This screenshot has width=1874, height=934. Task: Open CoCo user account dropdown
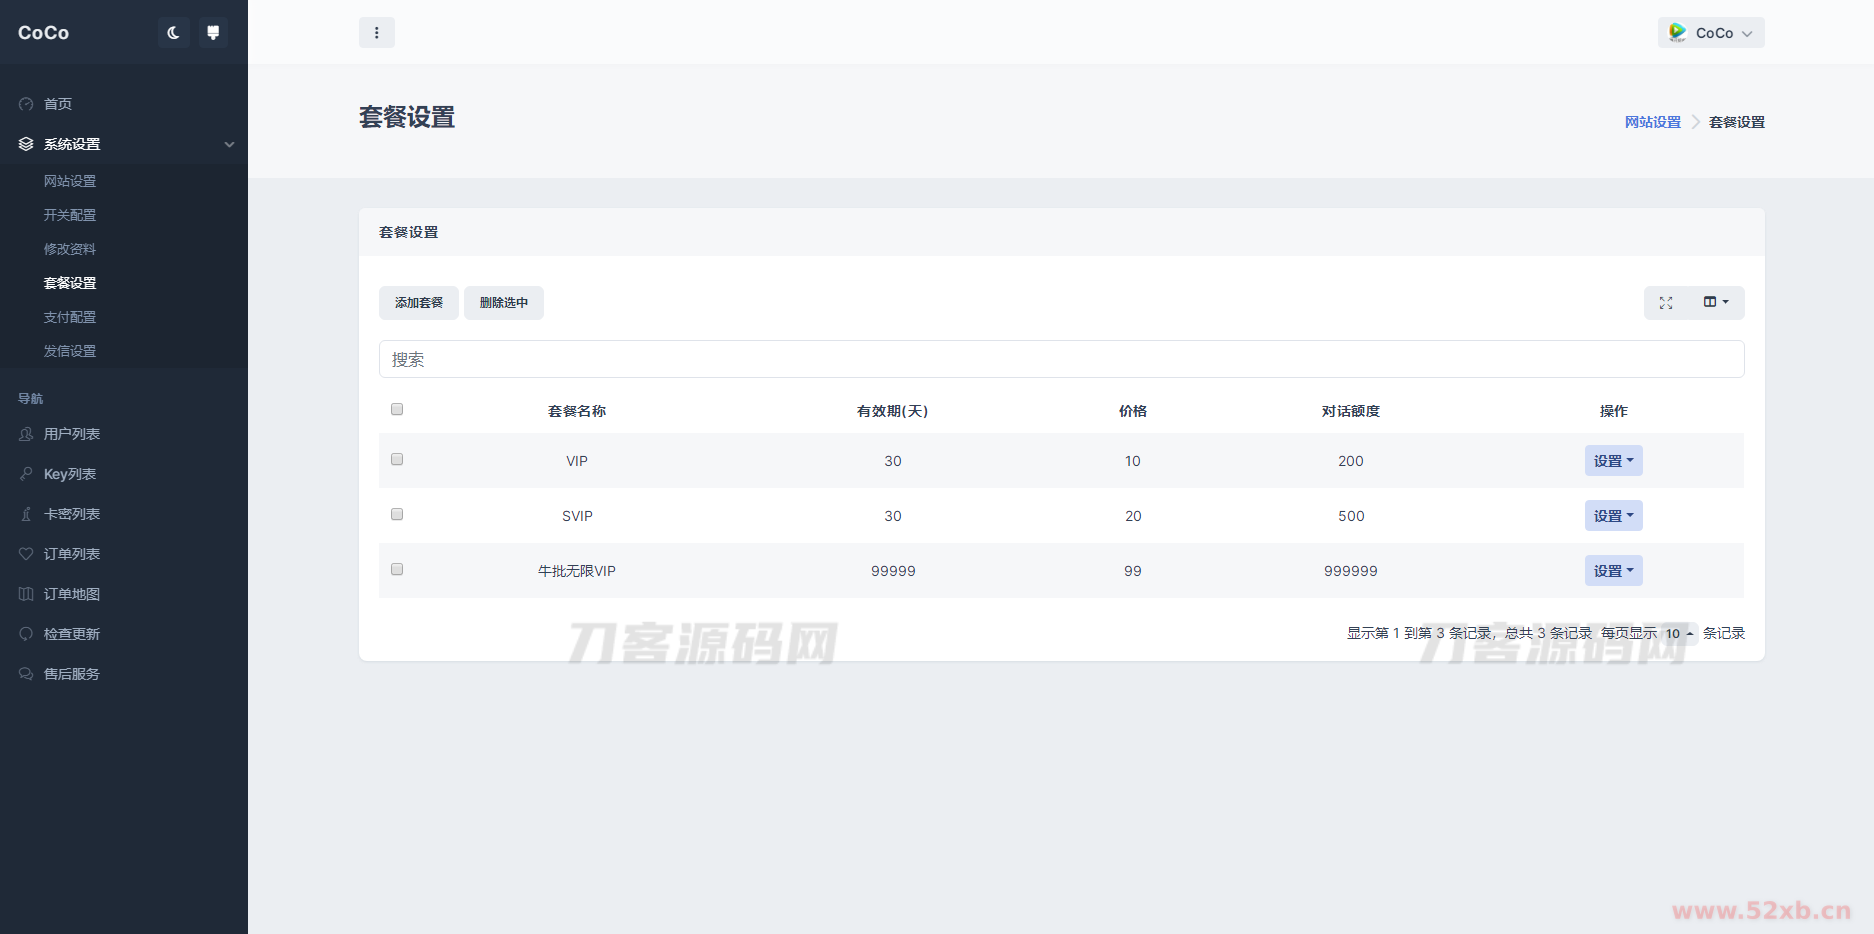(x=1710, y=33)
